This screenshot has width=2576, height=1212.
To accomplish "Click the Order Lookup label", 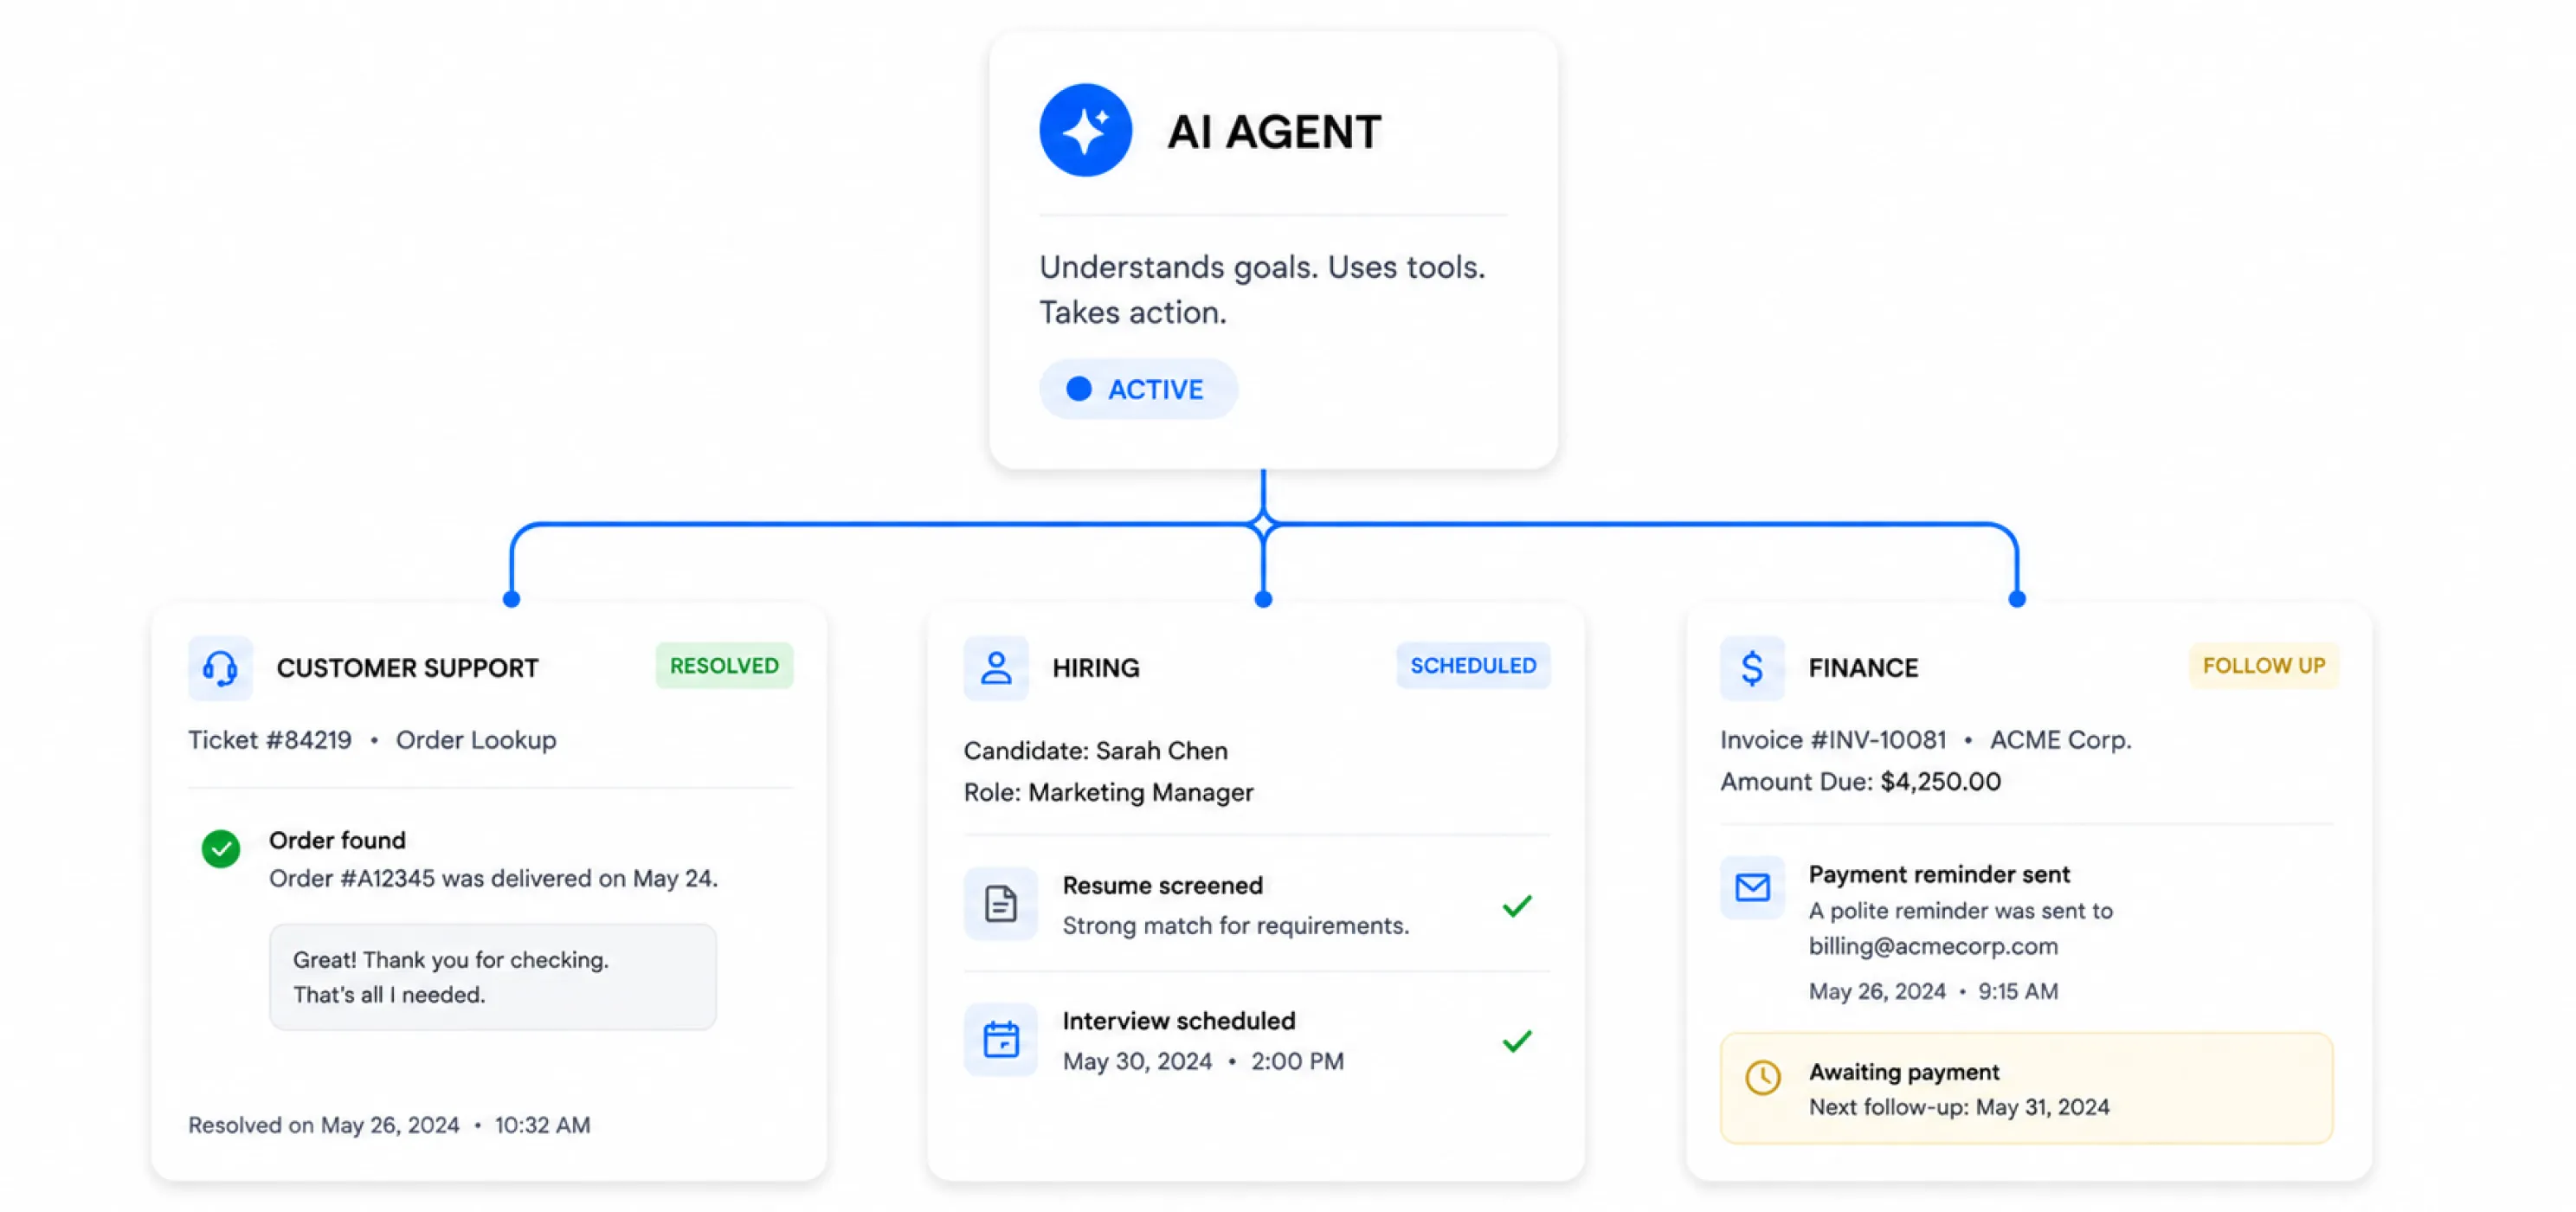I will 476,739.
